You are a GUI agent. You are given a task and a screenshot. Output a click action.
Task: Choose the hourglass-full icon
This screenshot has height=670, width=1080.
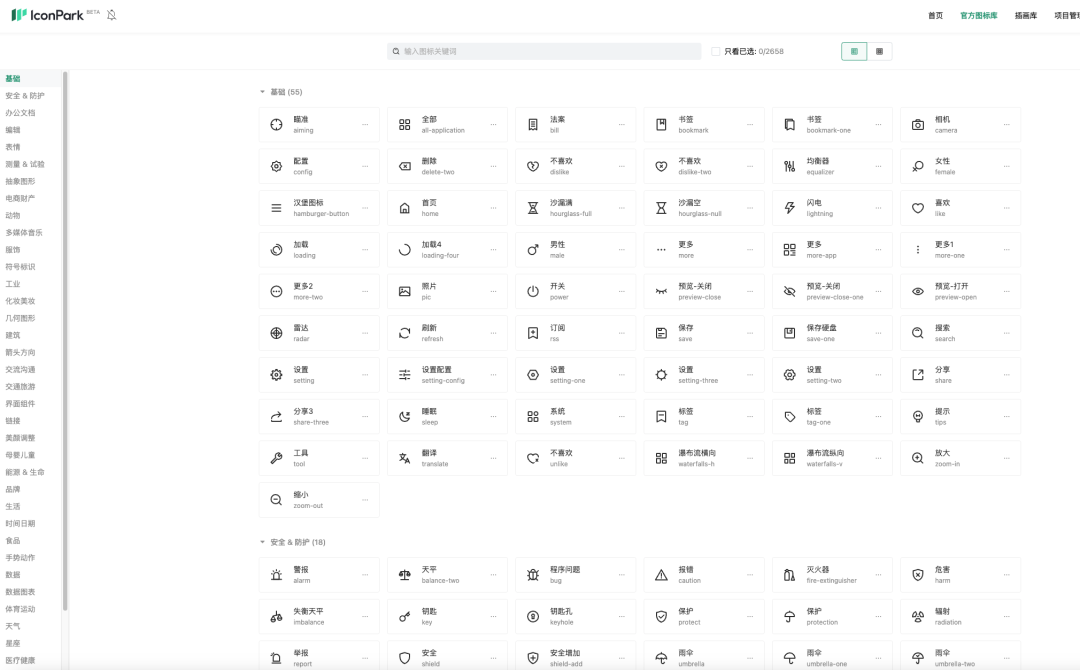point(532,208)
